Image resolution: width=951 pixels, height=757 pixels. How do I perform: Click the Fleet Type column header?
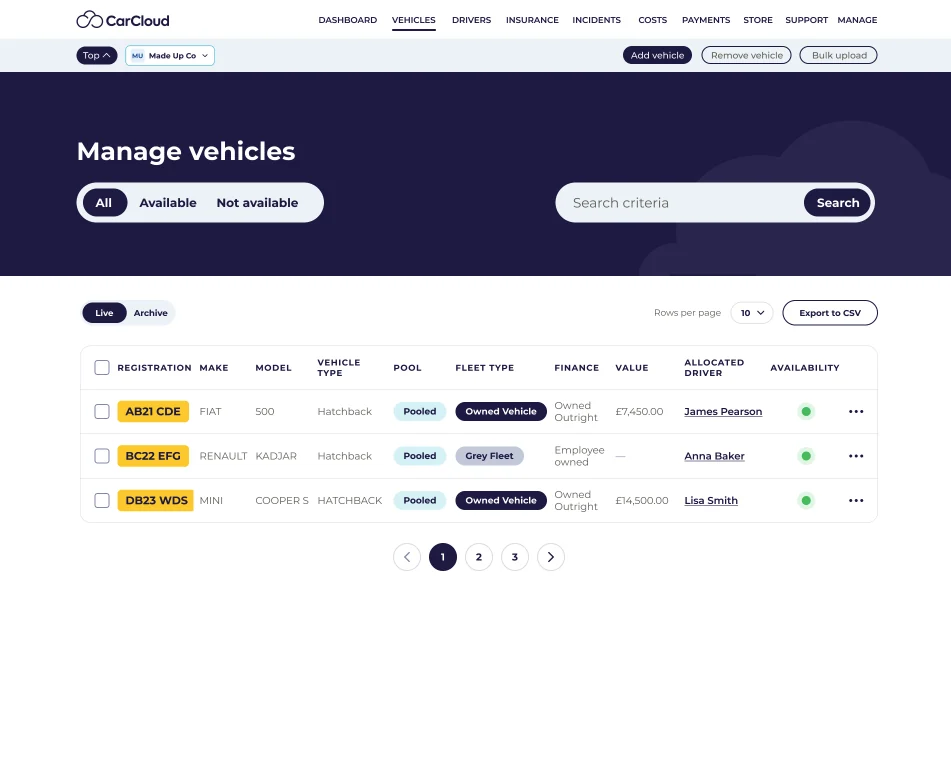tap(485, 368)
